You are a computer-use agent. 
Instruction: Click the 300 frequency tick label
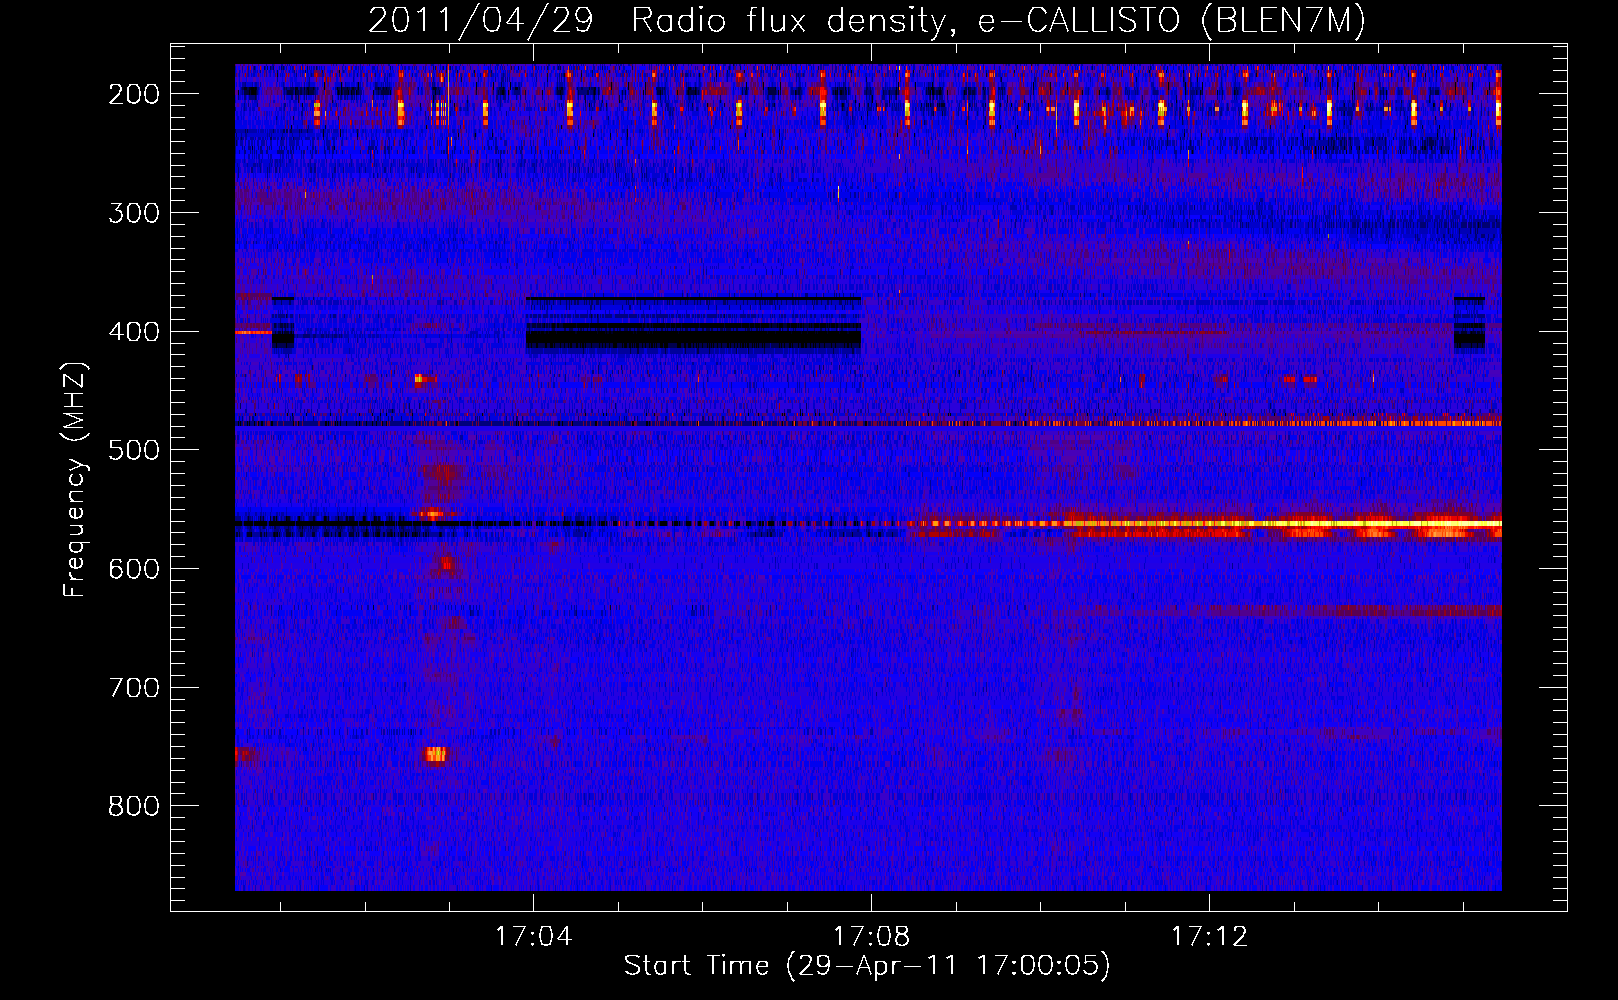click(134, 213)
